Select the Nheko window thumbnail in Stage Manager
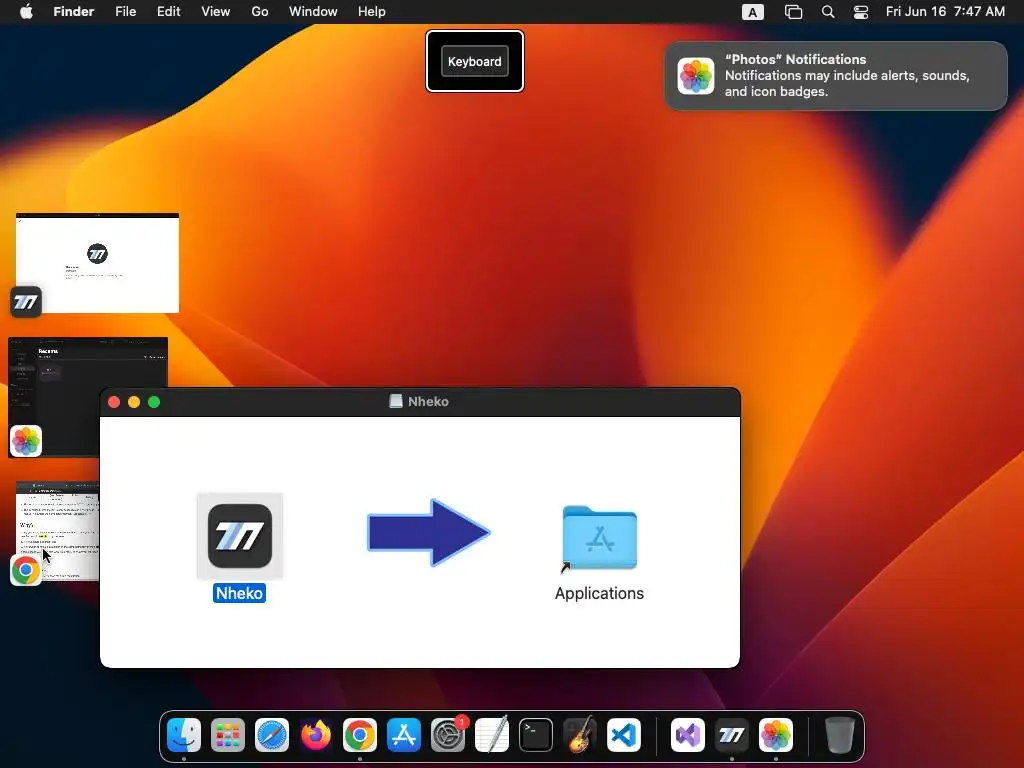The image size is (1024, 768). coord(97,263)
